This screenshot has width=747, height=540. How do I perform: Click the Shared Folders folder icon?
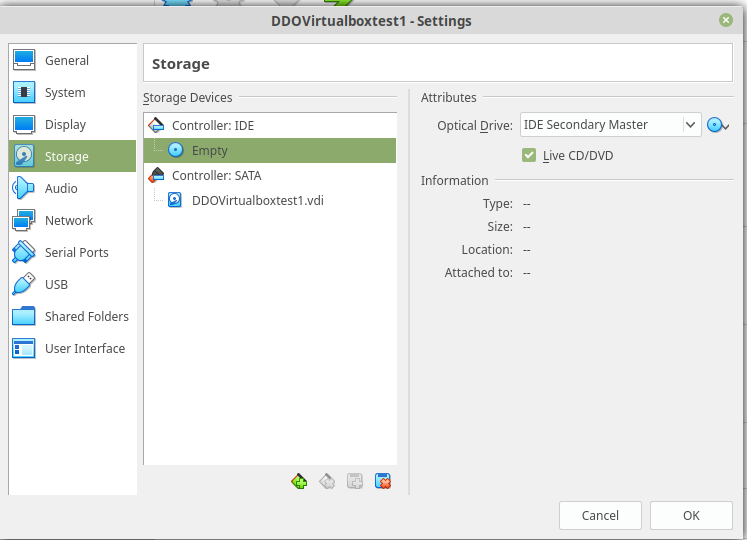(x=24, y=316)
